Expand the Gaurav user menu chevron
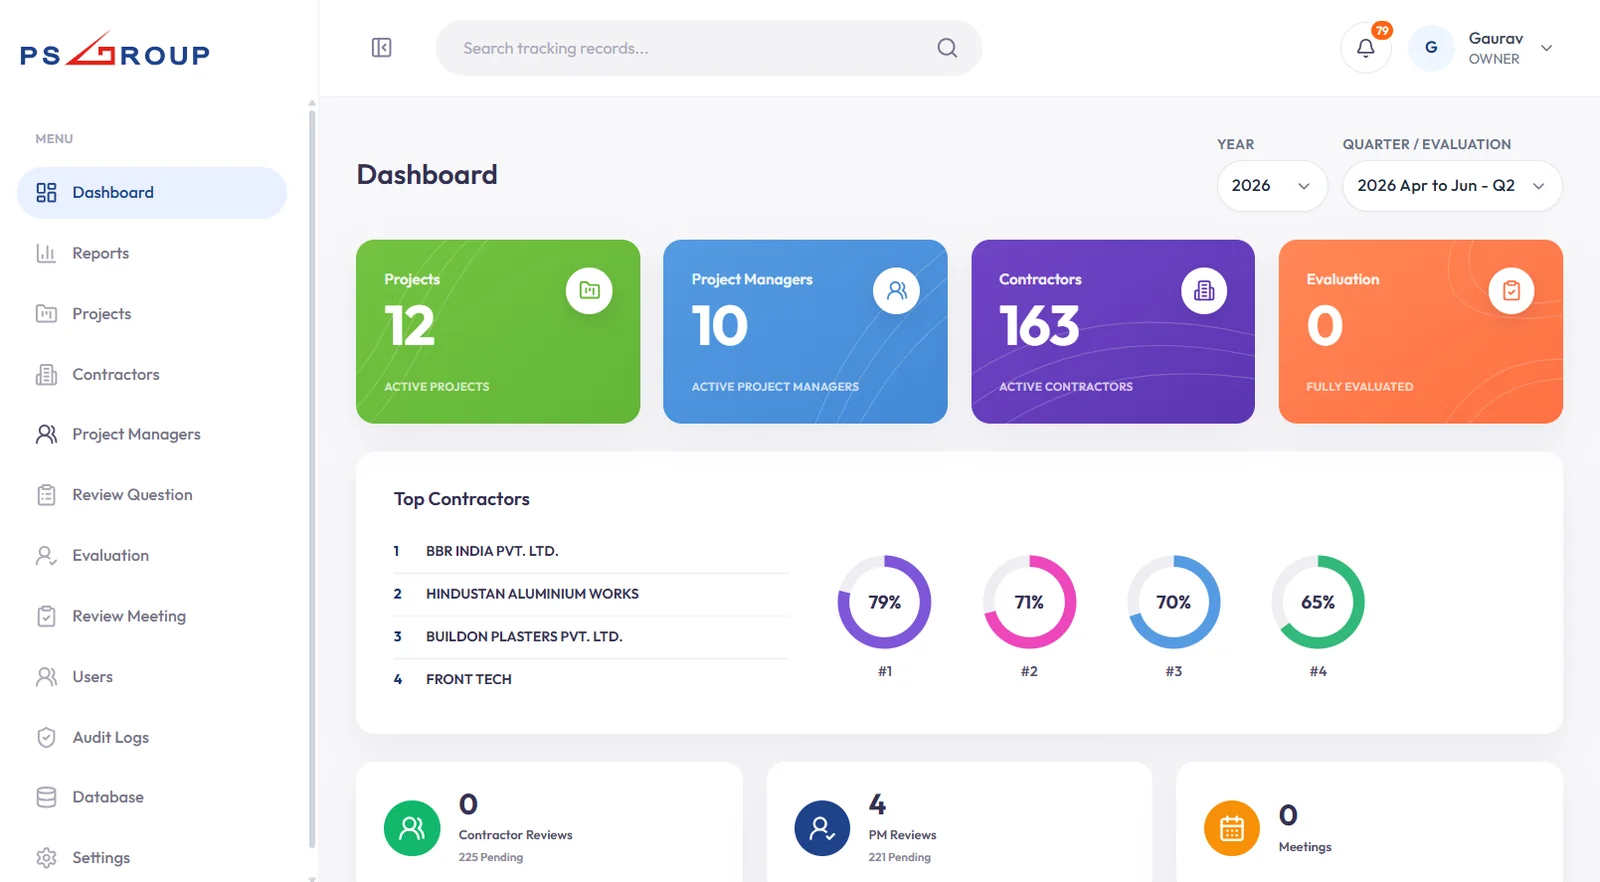The width and height of the screenshot is (1600, 882). (x=1546, y=48)
